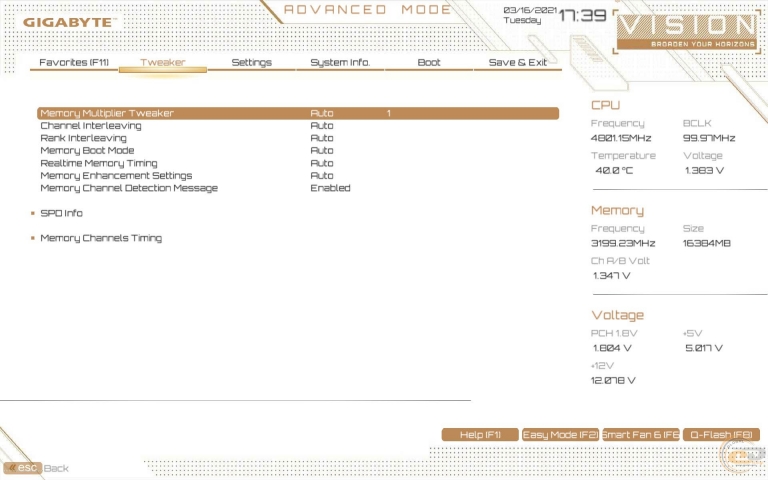The image size is (768, 480).
Task: Select the Save & Exit tab
Action: pos(518,63)
